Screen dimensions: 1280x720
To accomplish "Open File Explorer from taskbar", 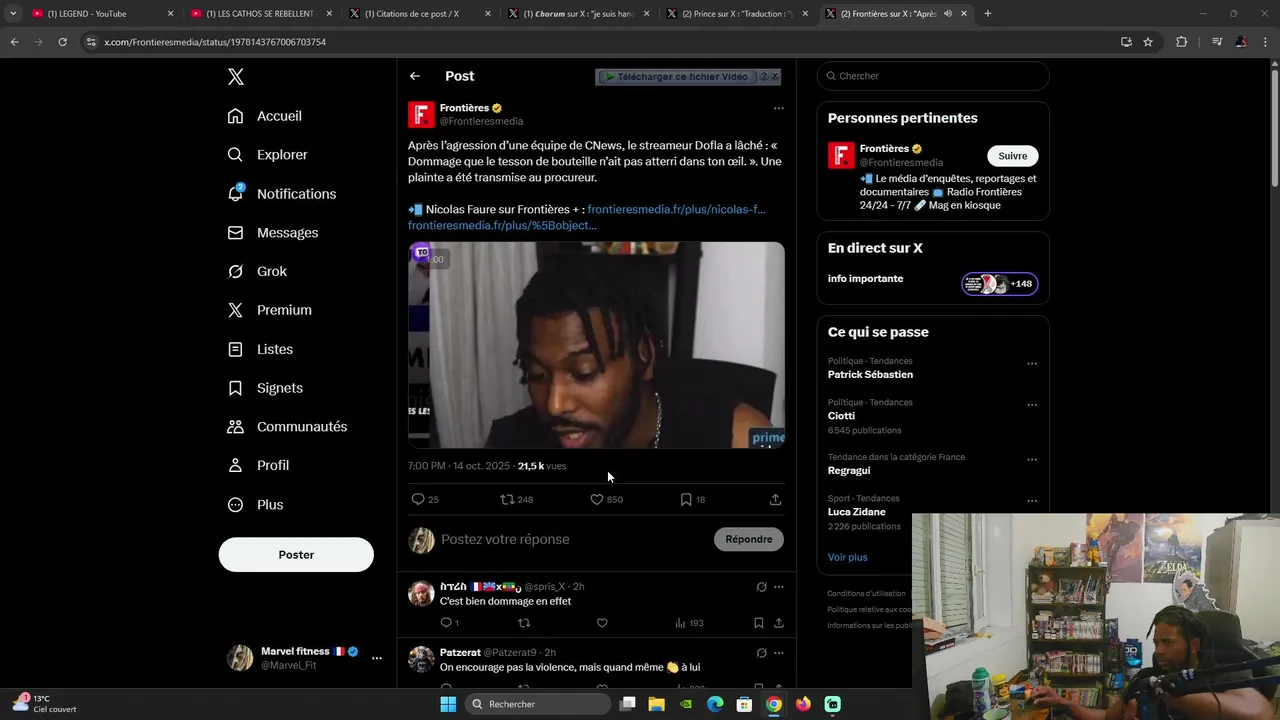I will click(x=656, y=704).
